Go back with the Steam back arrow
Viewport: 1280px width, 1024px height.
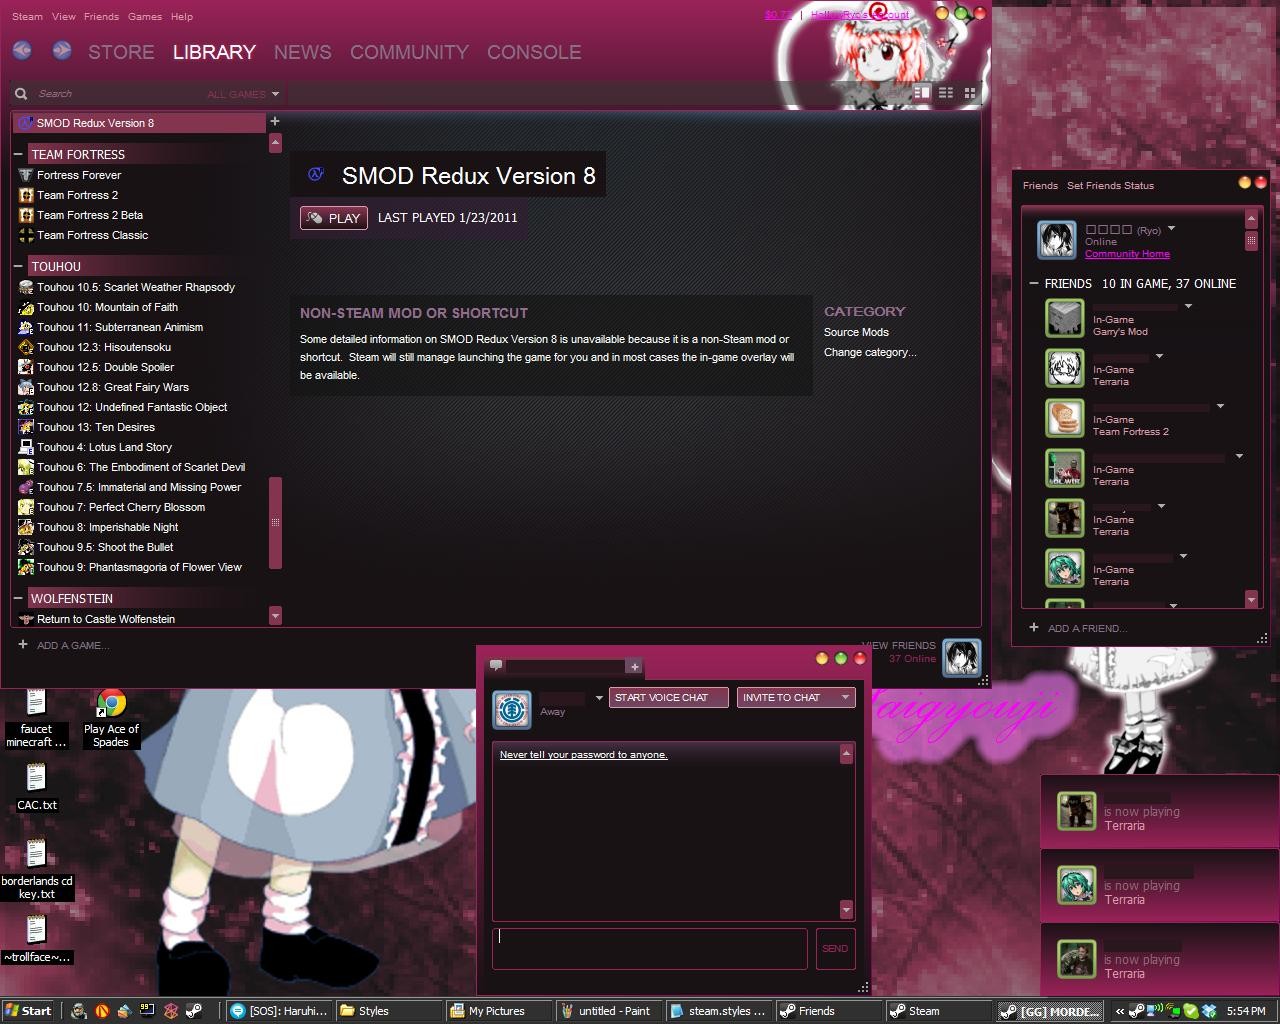(x=22, y=50)
